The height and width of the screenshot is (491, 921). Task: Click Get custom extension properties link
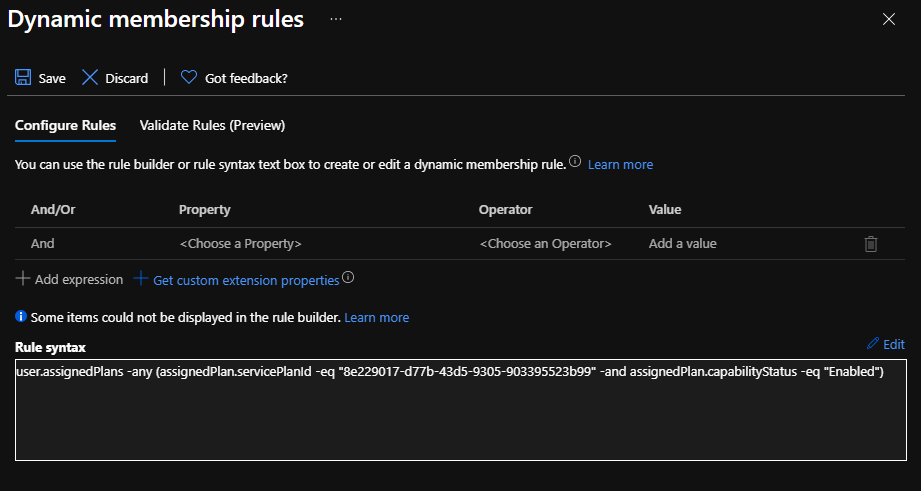(245, 280)
